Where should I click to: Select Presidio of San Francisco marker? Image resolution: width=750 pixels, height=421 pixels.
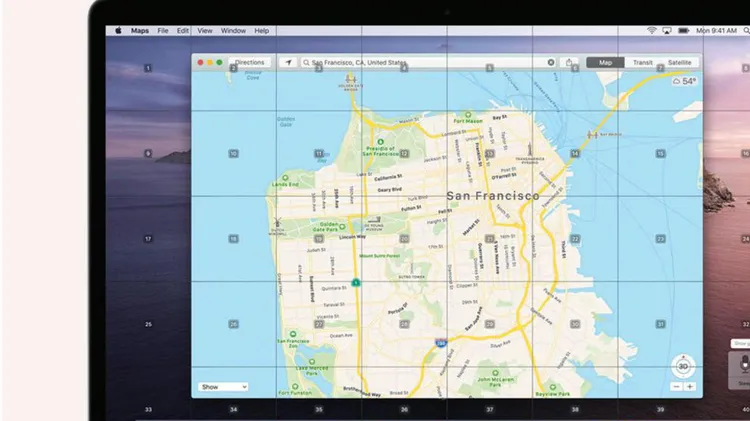tap(380, 142)
